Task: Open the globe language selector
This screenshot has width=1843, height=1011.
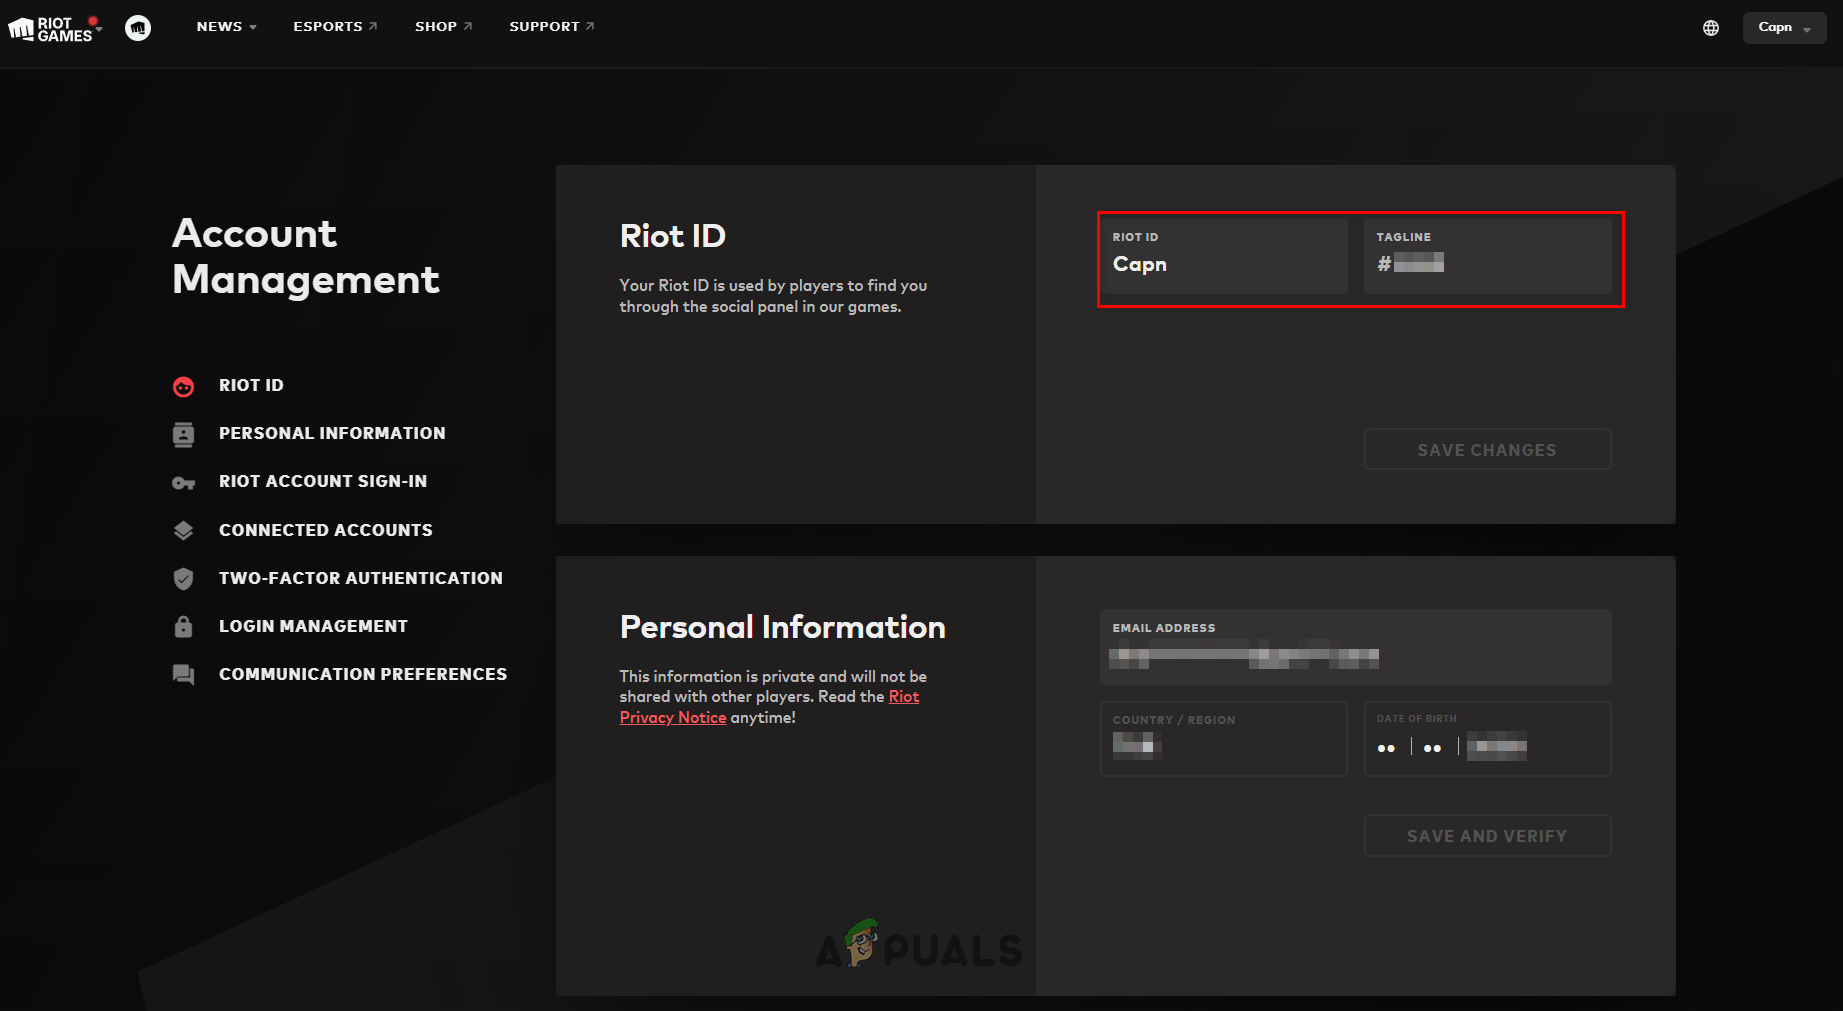Action: [x=1711, y=28]
